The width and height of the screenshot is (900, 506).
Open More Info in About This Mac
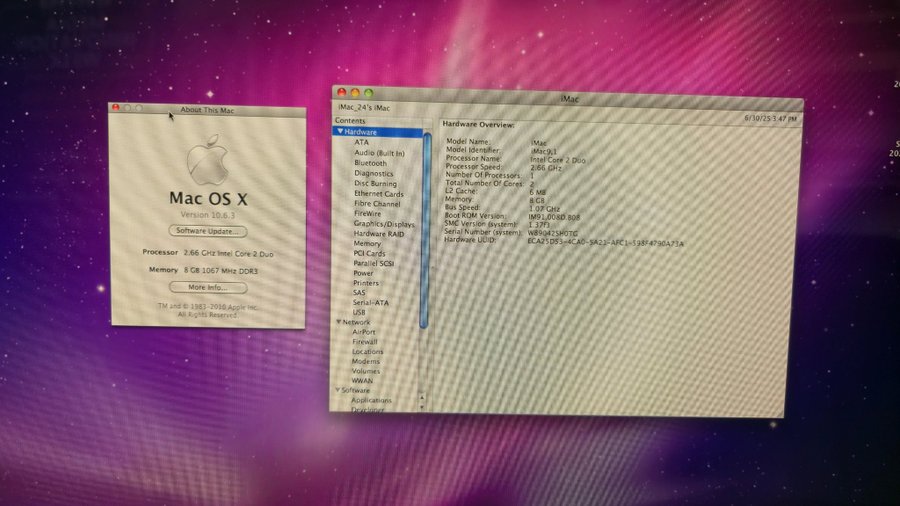pyautogui.click(x=207, y=287)
